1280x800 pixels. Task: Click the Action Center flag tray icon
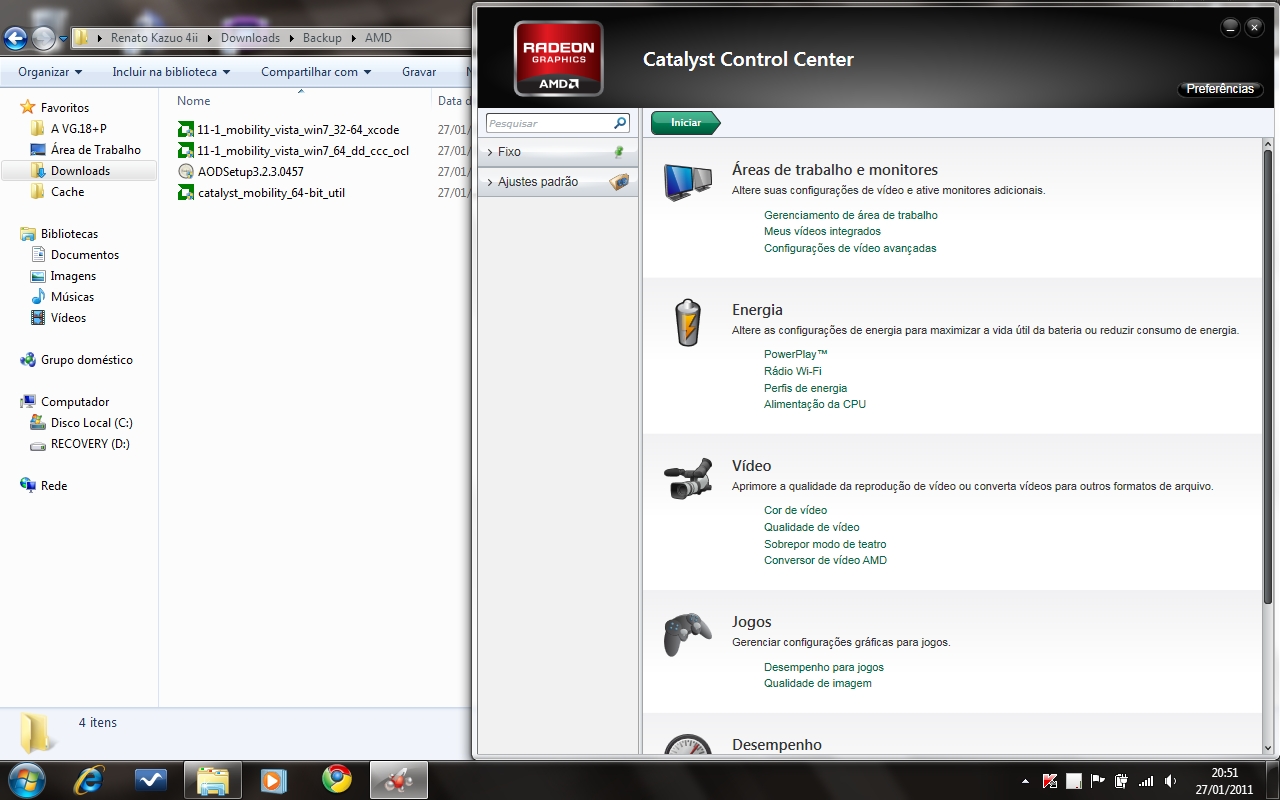coord(1098,781)
